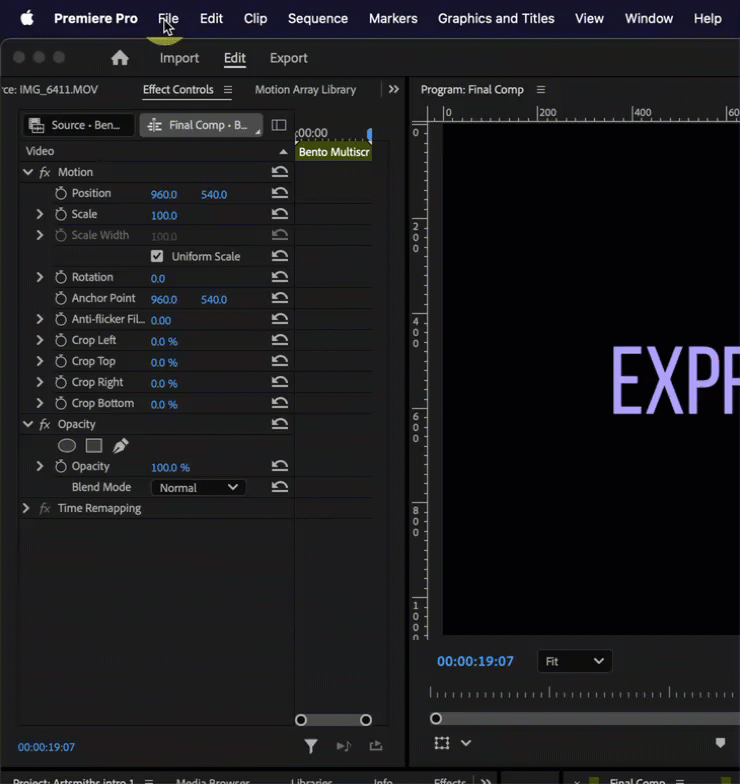Edit the Scale value field
Screen dimensions: 740x784
coord(163,215)
